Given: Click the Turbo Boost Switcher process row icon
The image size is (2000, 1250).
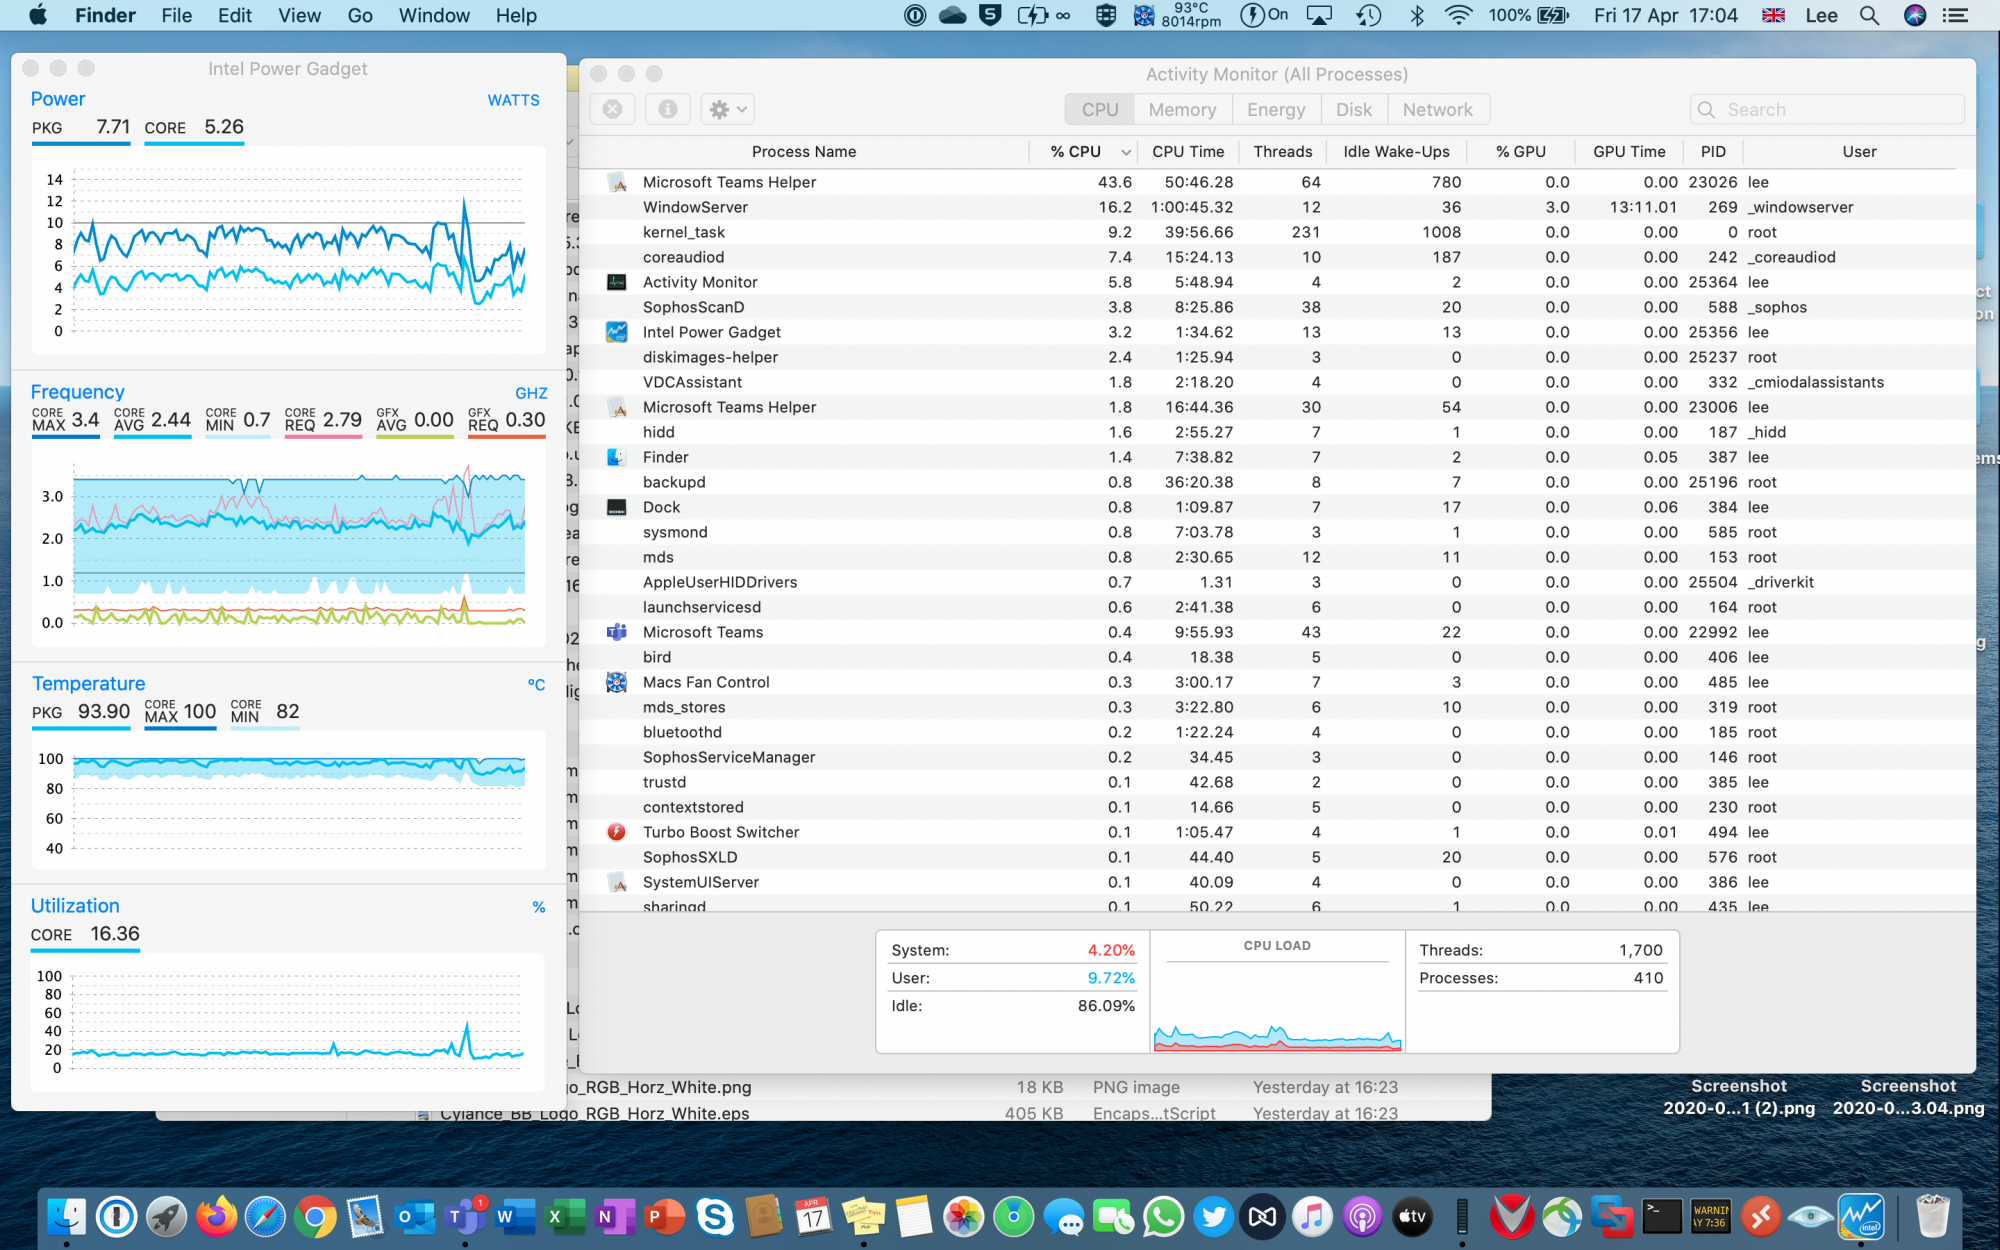Looking at the screenshot, I should pos(617,832).
